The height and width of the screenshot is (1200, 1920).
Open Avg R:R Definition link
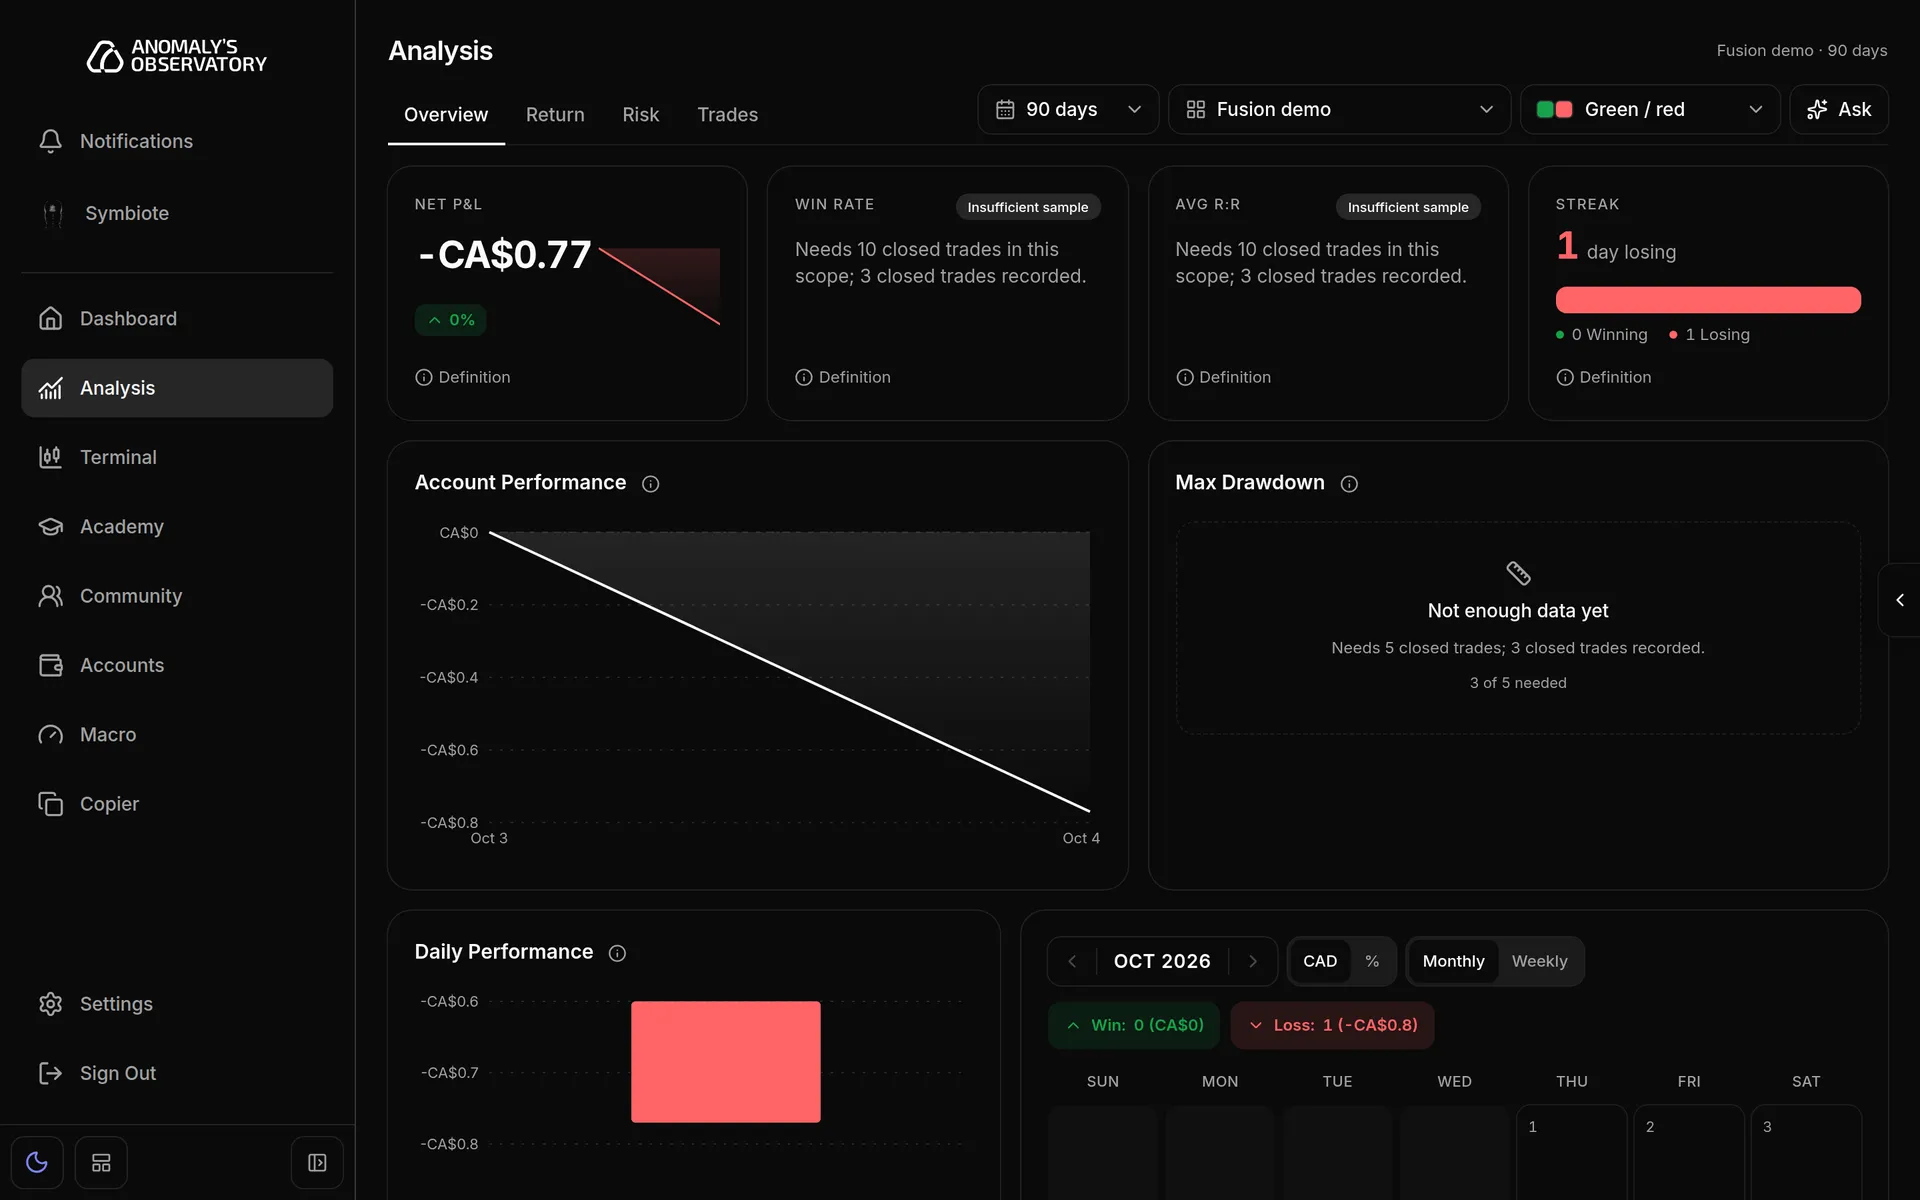tap(1223, 377)
